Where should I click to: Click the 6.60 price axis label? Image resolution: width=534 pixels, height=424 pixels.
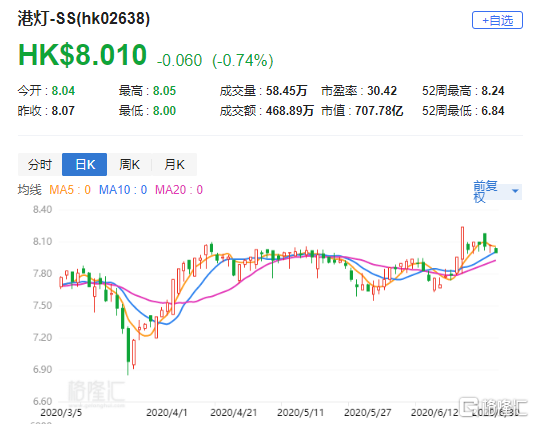[x=43, y=402]
